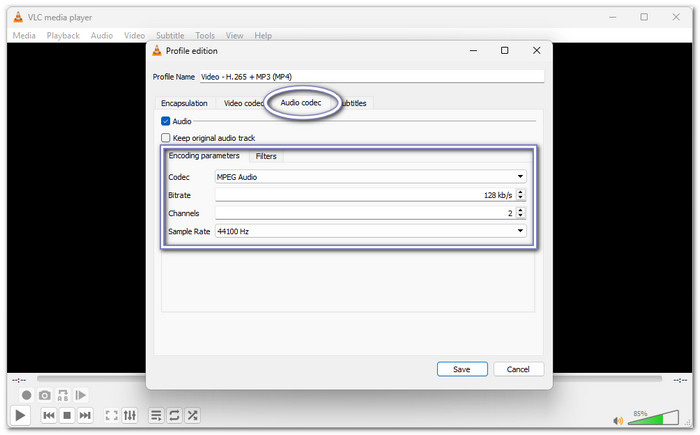Open the Filters sub-tab

[266, 156]
